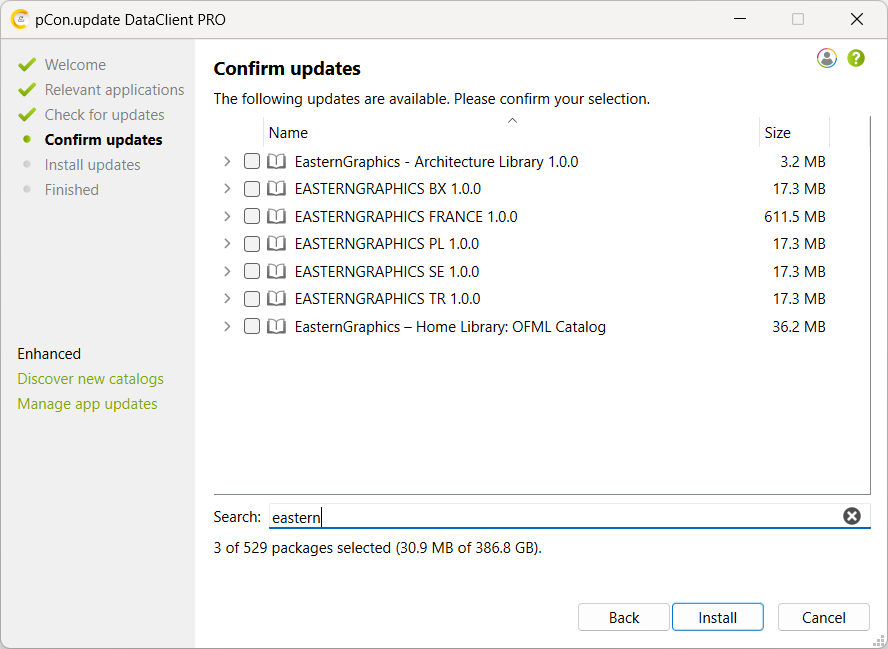Click the 36.2 MB size value
888x649 pixels.
point(799,327)
